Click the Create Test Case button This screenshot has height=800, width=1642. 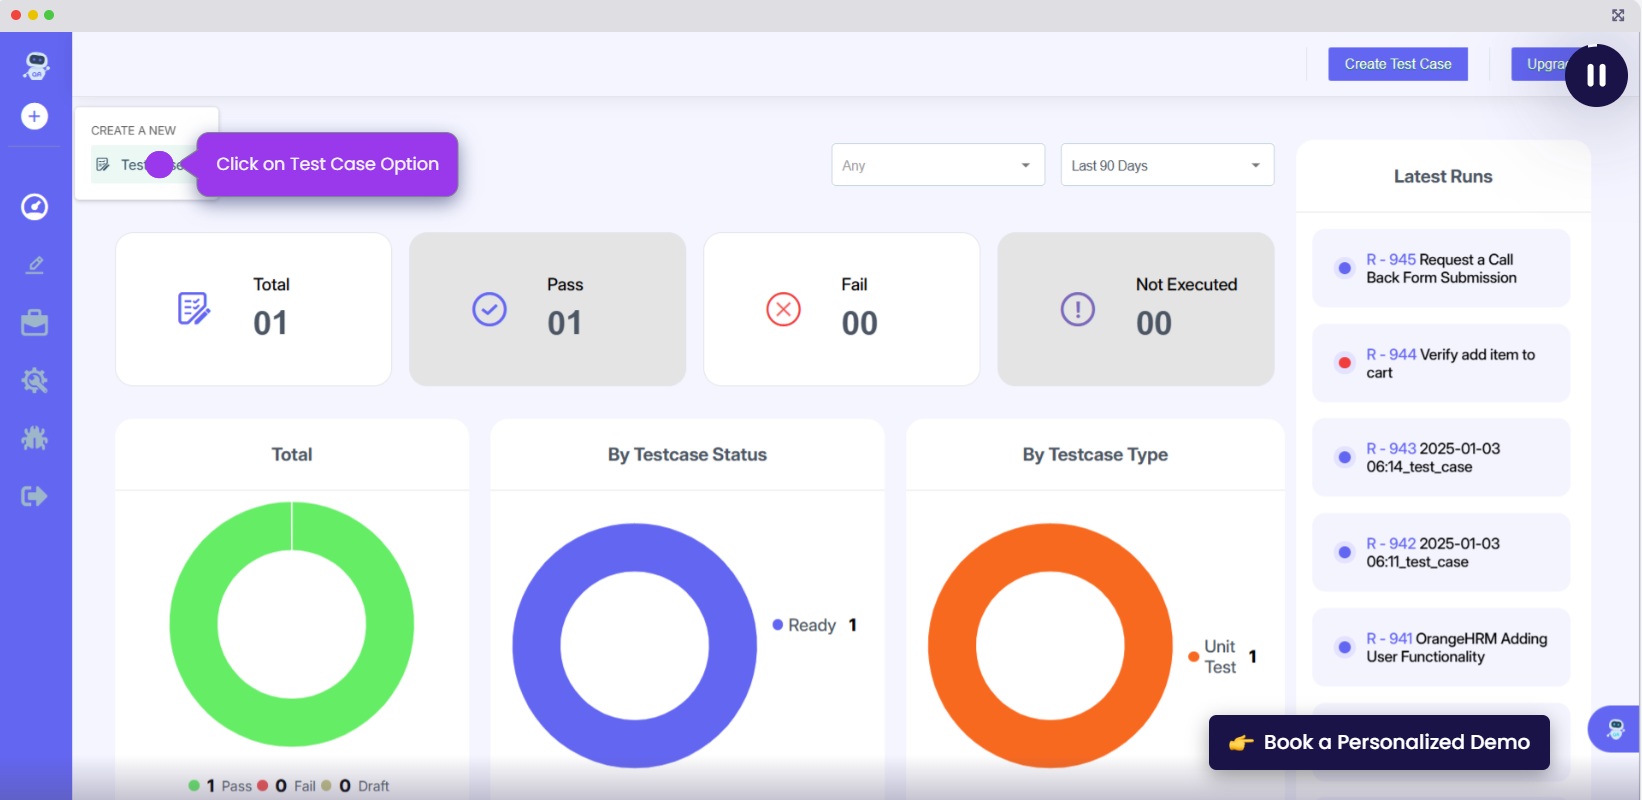pos(1397,64)
